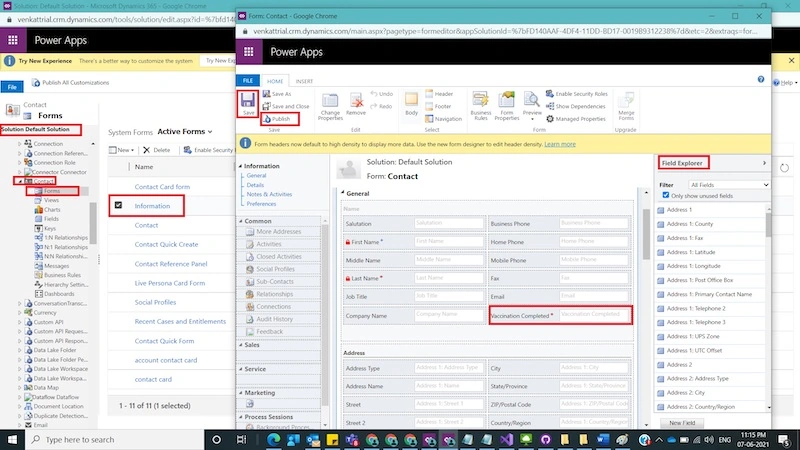
Task: Open Contact Card form link
Action: pos(162,187)
